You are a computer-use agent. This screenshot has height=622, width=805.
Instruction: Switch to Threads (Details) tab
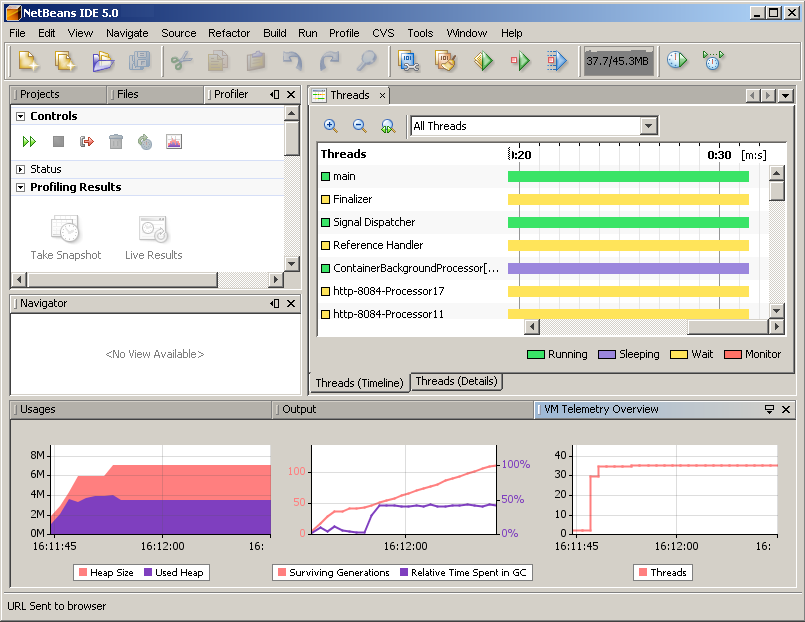[x=456, y=381]
